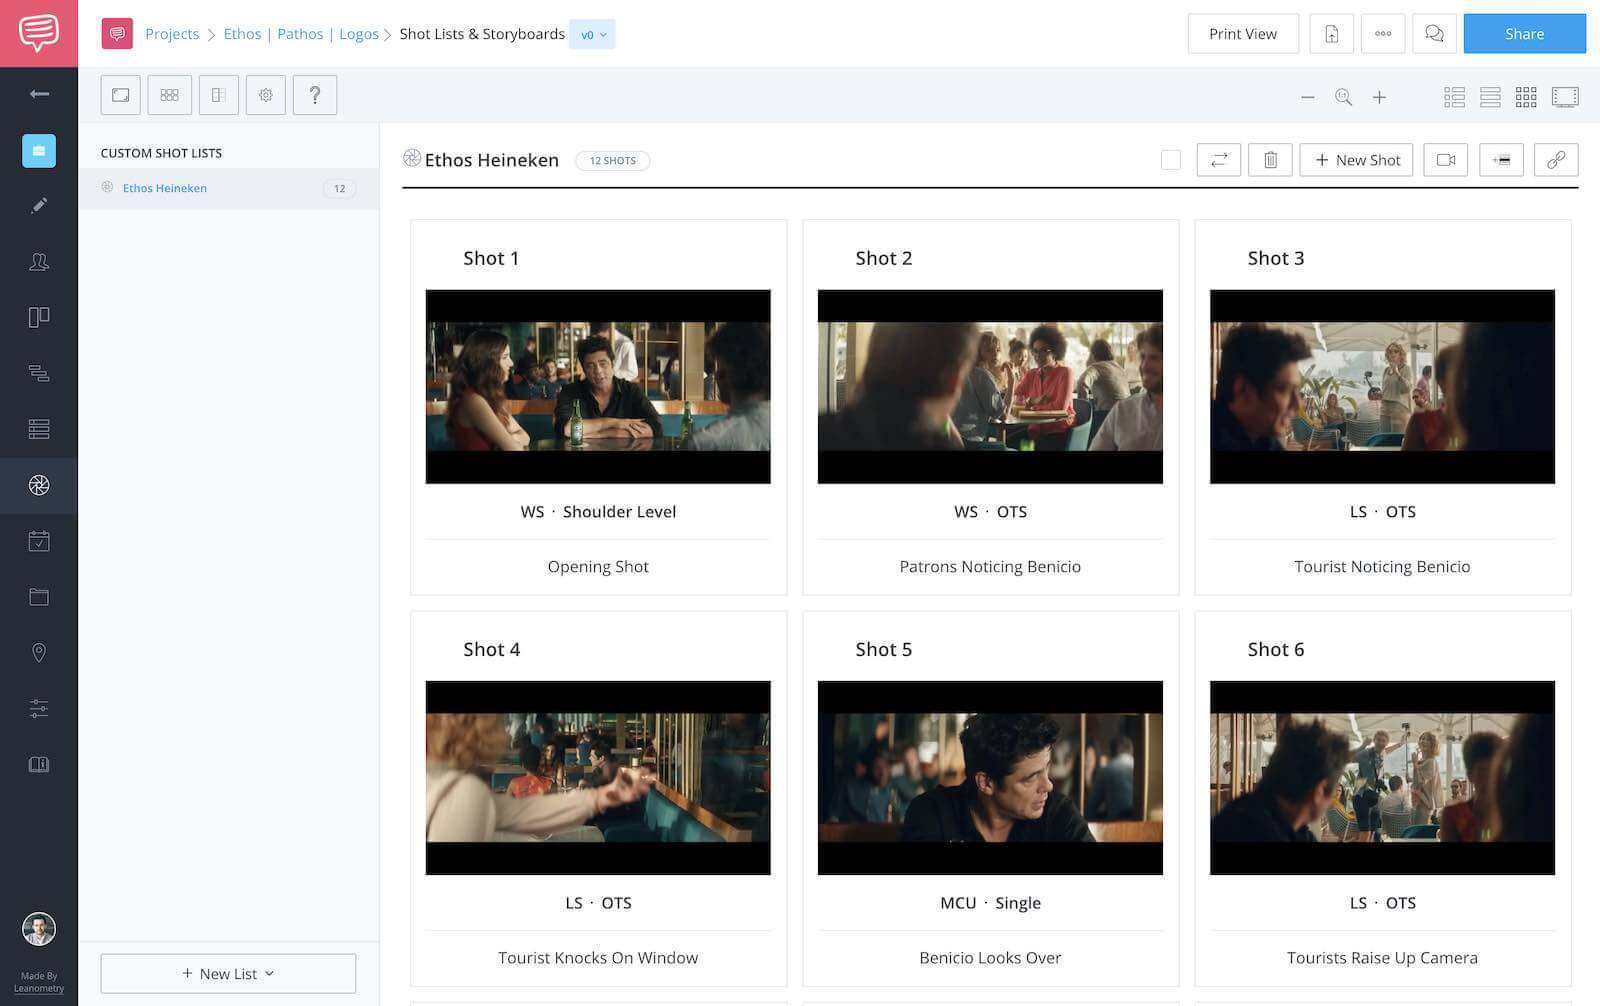The image size is (1600, 1006).
Task: Click the blue Share button
Action: coord(1524,34)
